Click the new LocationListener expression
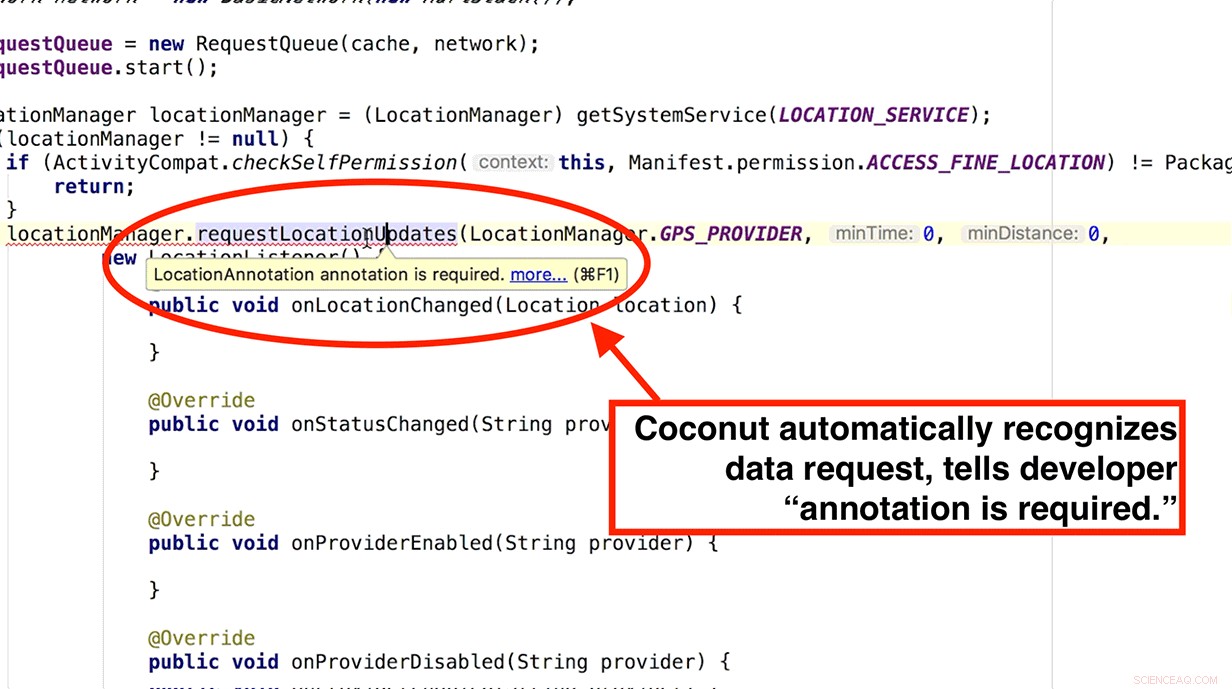 (x=200, y=258)
